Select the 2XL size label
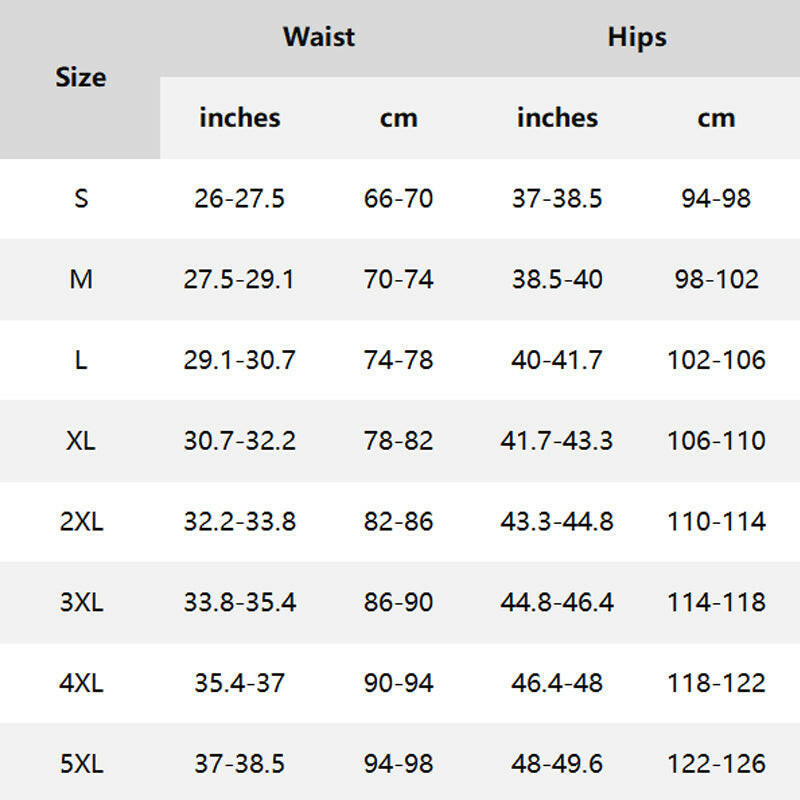Image resolution: width=800 pixels, height=800 pixels. point(81,522)
